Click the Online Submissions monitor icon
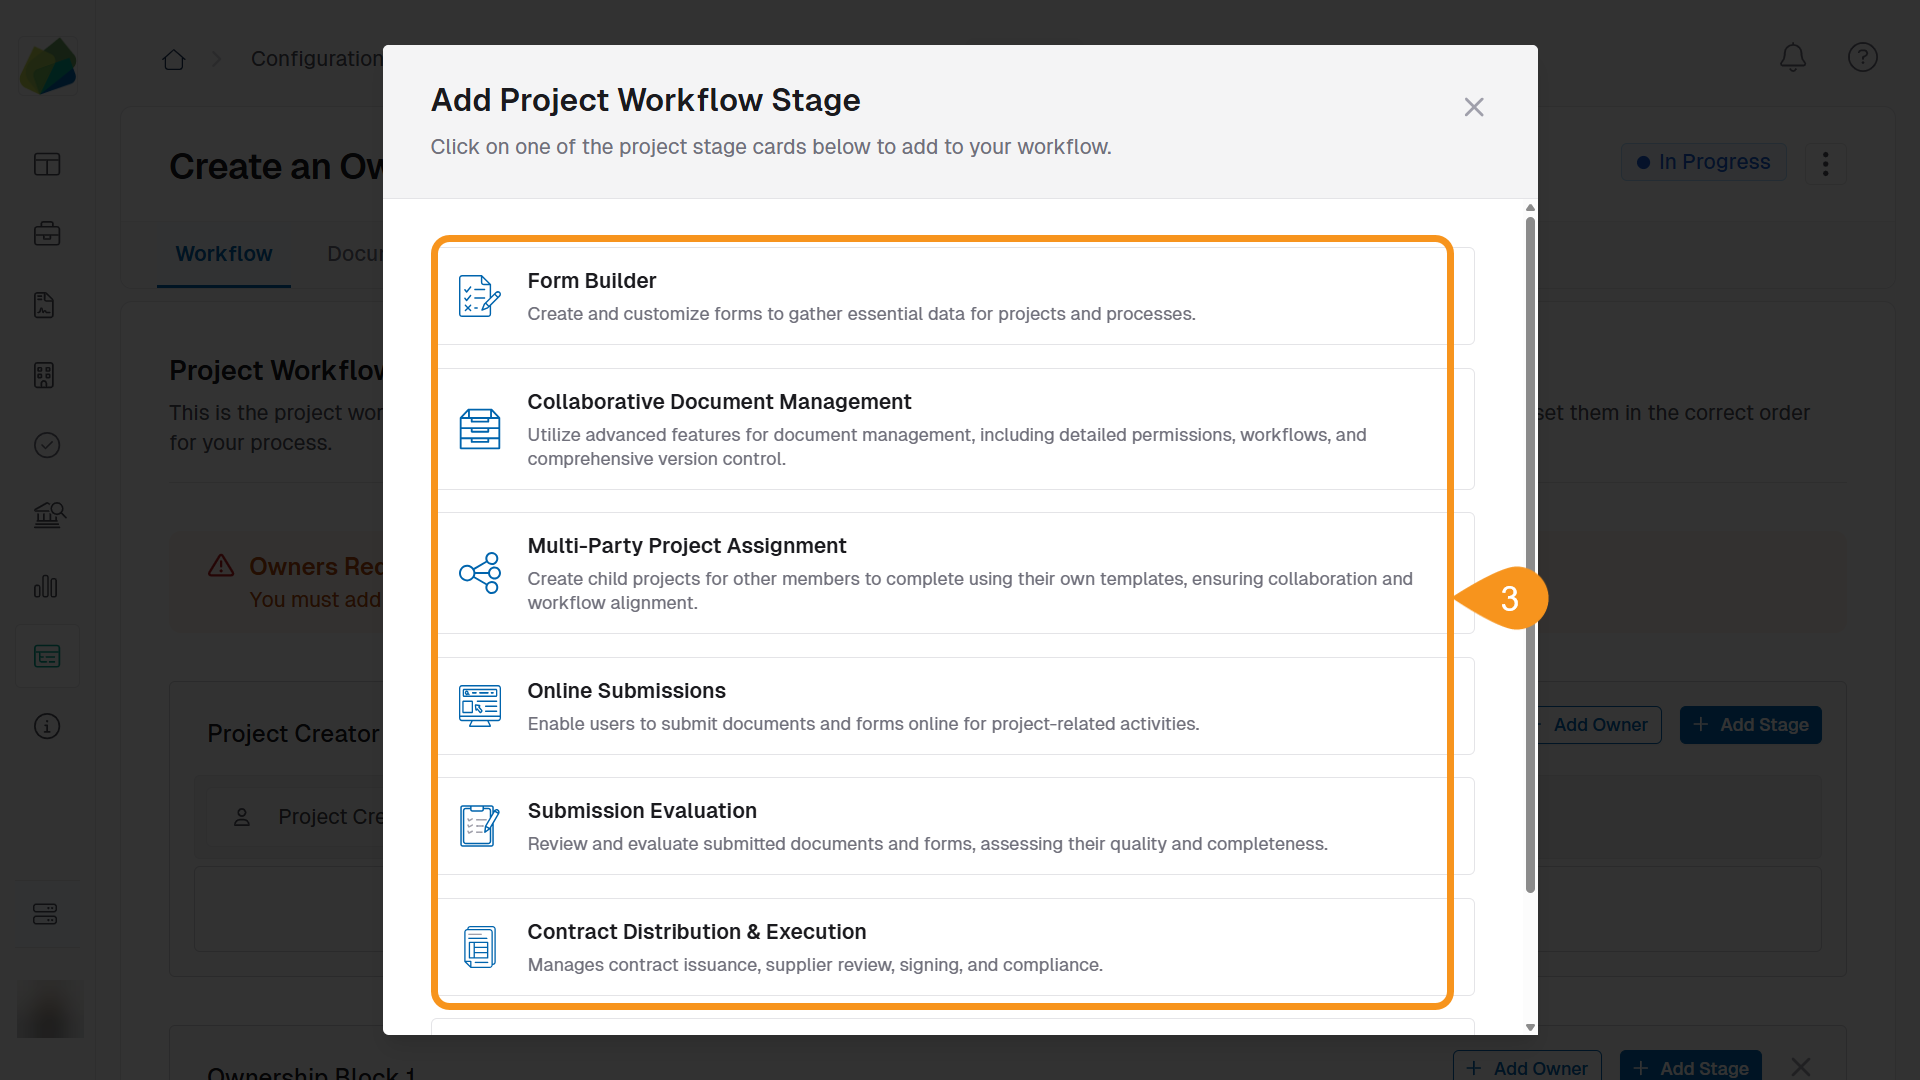This screenshot has height=1080, width=1920. pos(479,706)
